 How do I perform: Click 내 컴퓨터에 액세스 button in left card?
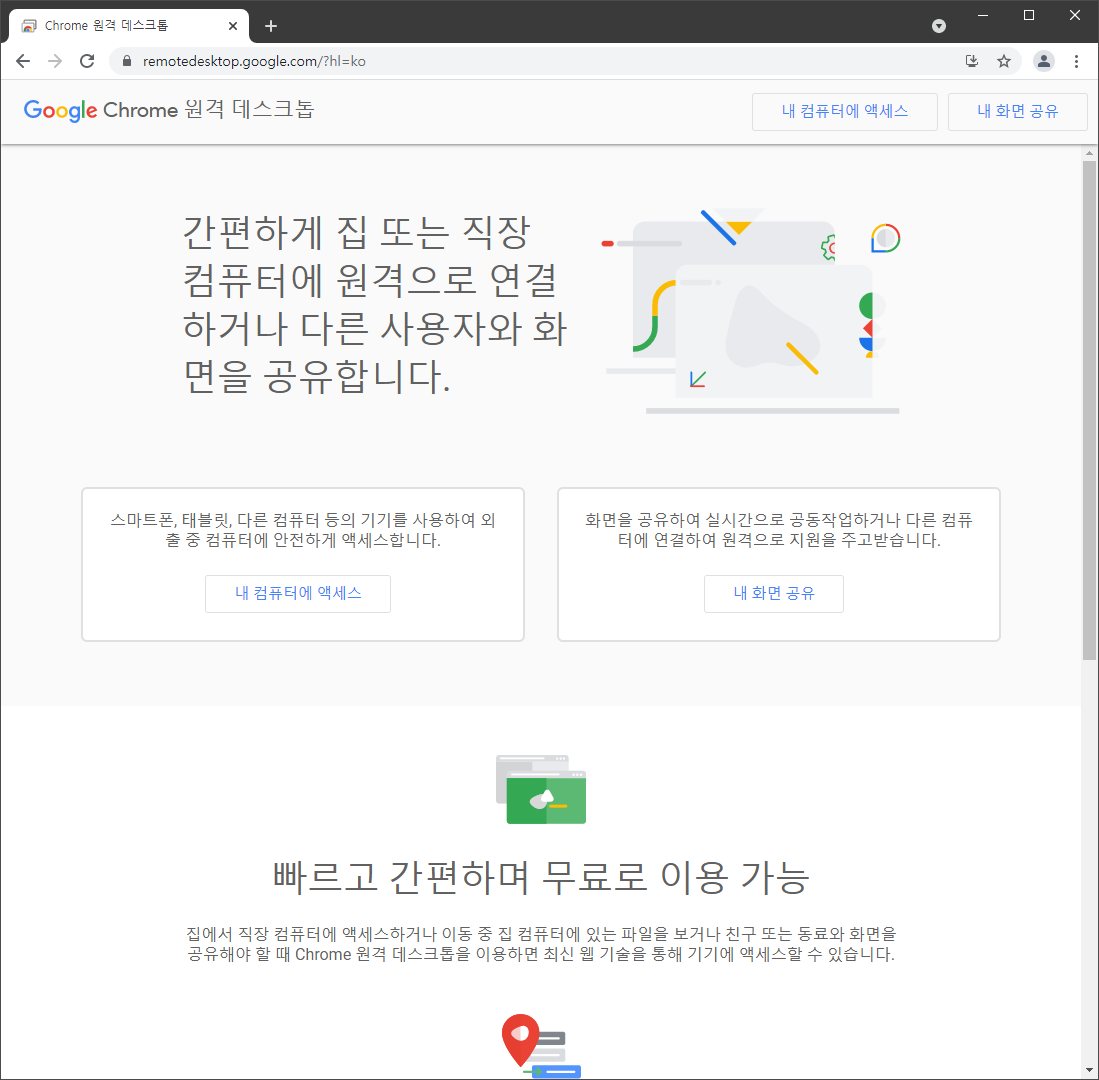[298, 594]
